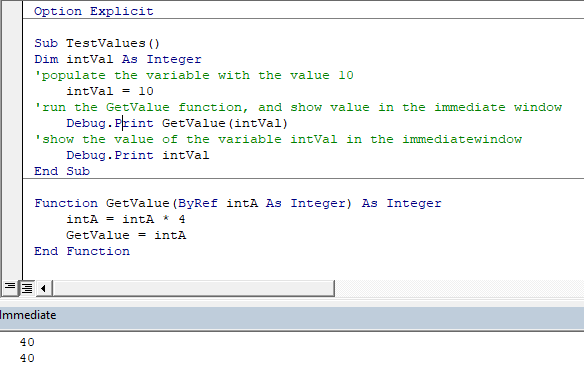Click the 'show the value of the variable' comment

coord(278,139)
